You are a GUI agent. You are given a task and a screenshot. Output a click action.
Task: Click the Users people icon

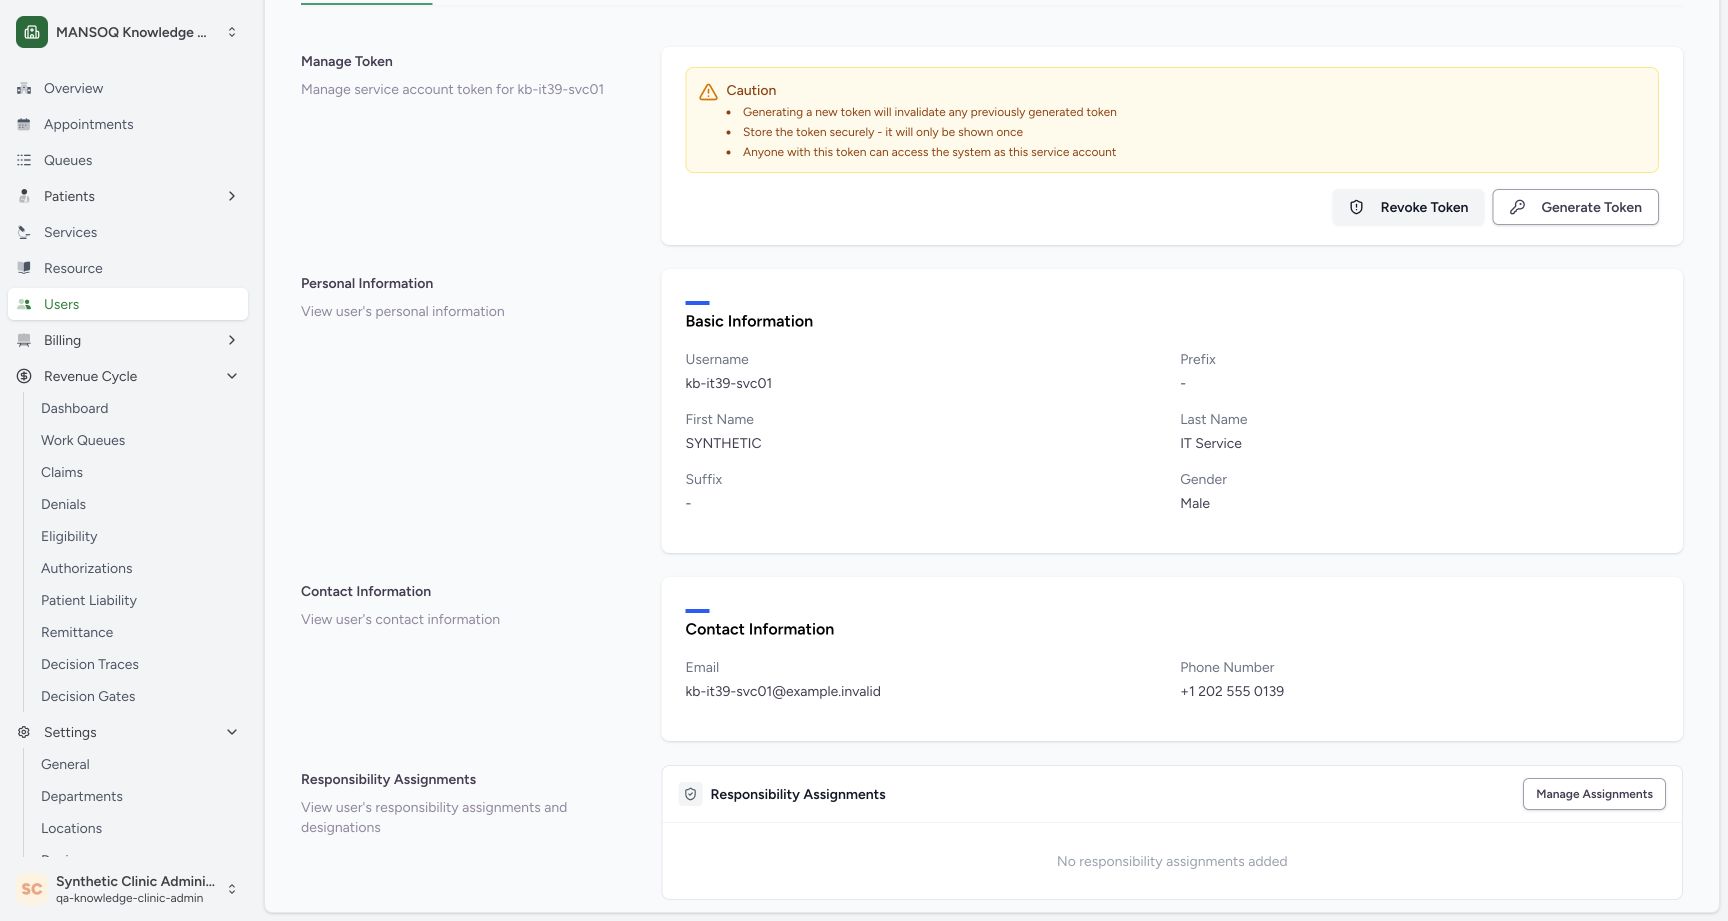pos(24,304)
